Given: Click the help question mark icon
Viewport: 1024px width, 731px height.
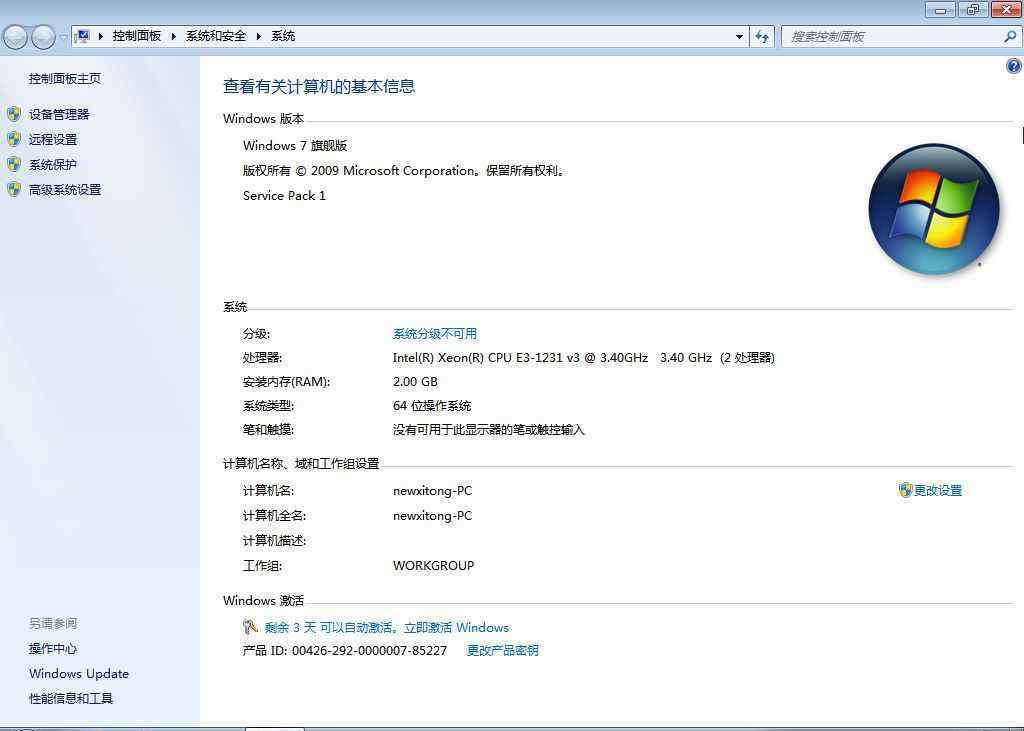Looking at the screenshot, I should point(1014,65).
